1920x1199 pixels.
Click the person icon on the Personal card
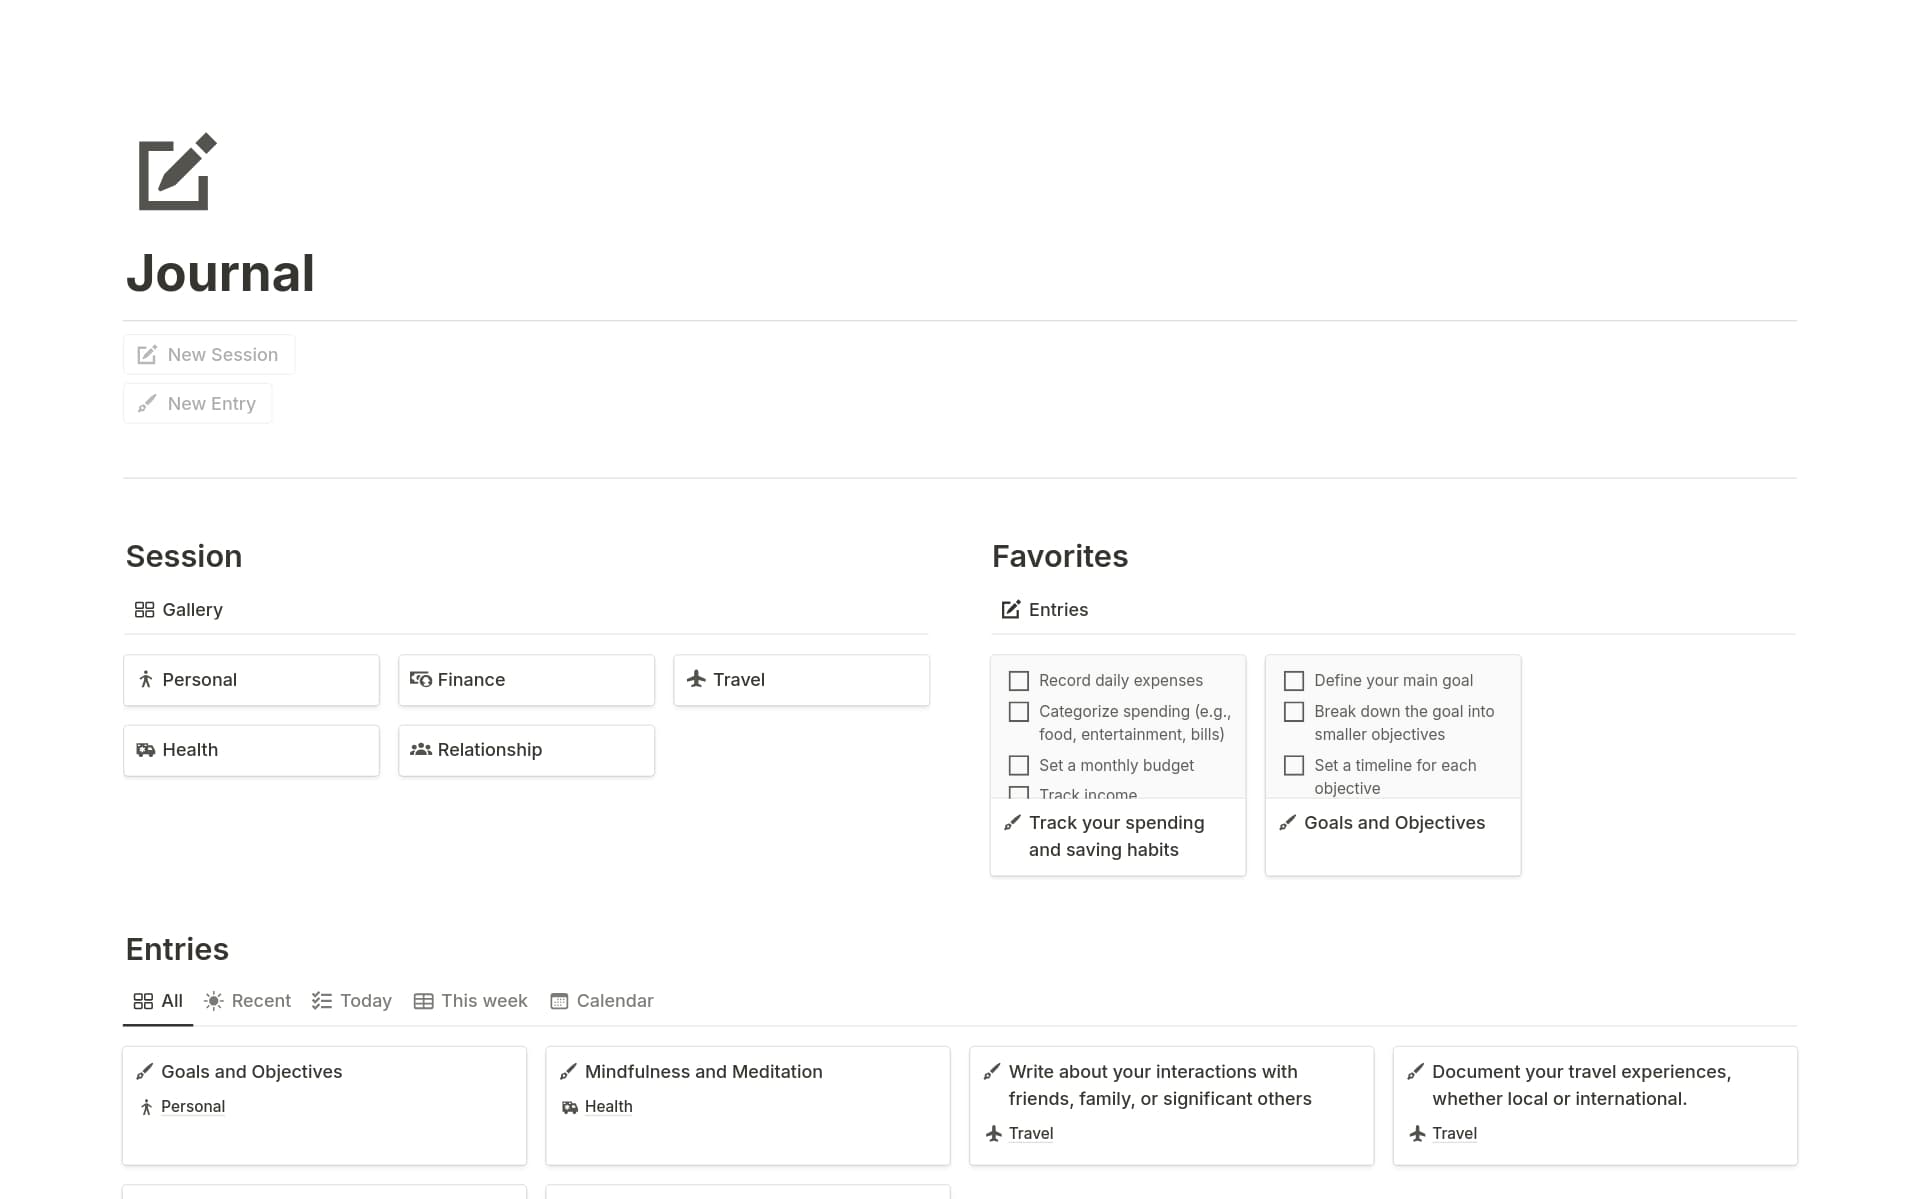click(x=146, y=679)
